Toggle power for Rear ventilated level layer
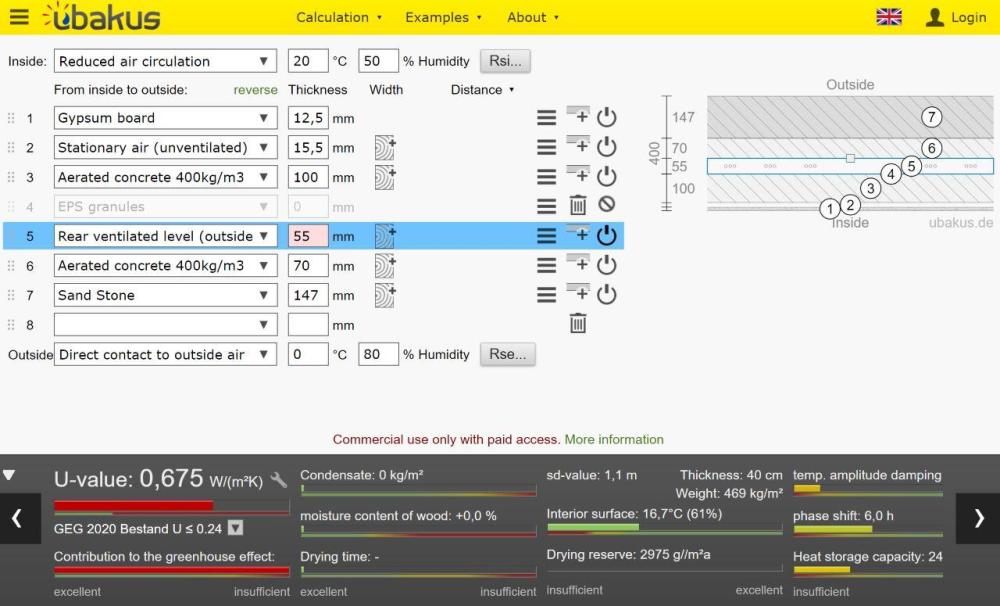The width and height of the screenshot is (1000, 606). tap(607, 235)
